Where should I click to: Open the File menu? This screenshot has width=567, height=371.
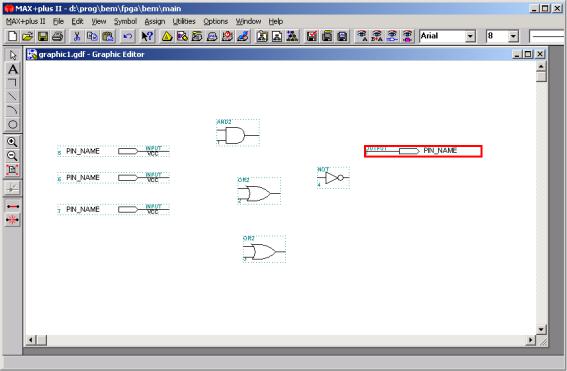58,21
